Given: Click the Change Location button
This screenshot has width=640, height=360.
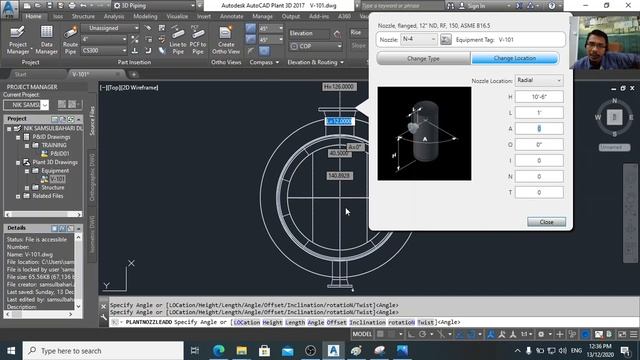Looking at the screenshot, I should tap(515, 58).
